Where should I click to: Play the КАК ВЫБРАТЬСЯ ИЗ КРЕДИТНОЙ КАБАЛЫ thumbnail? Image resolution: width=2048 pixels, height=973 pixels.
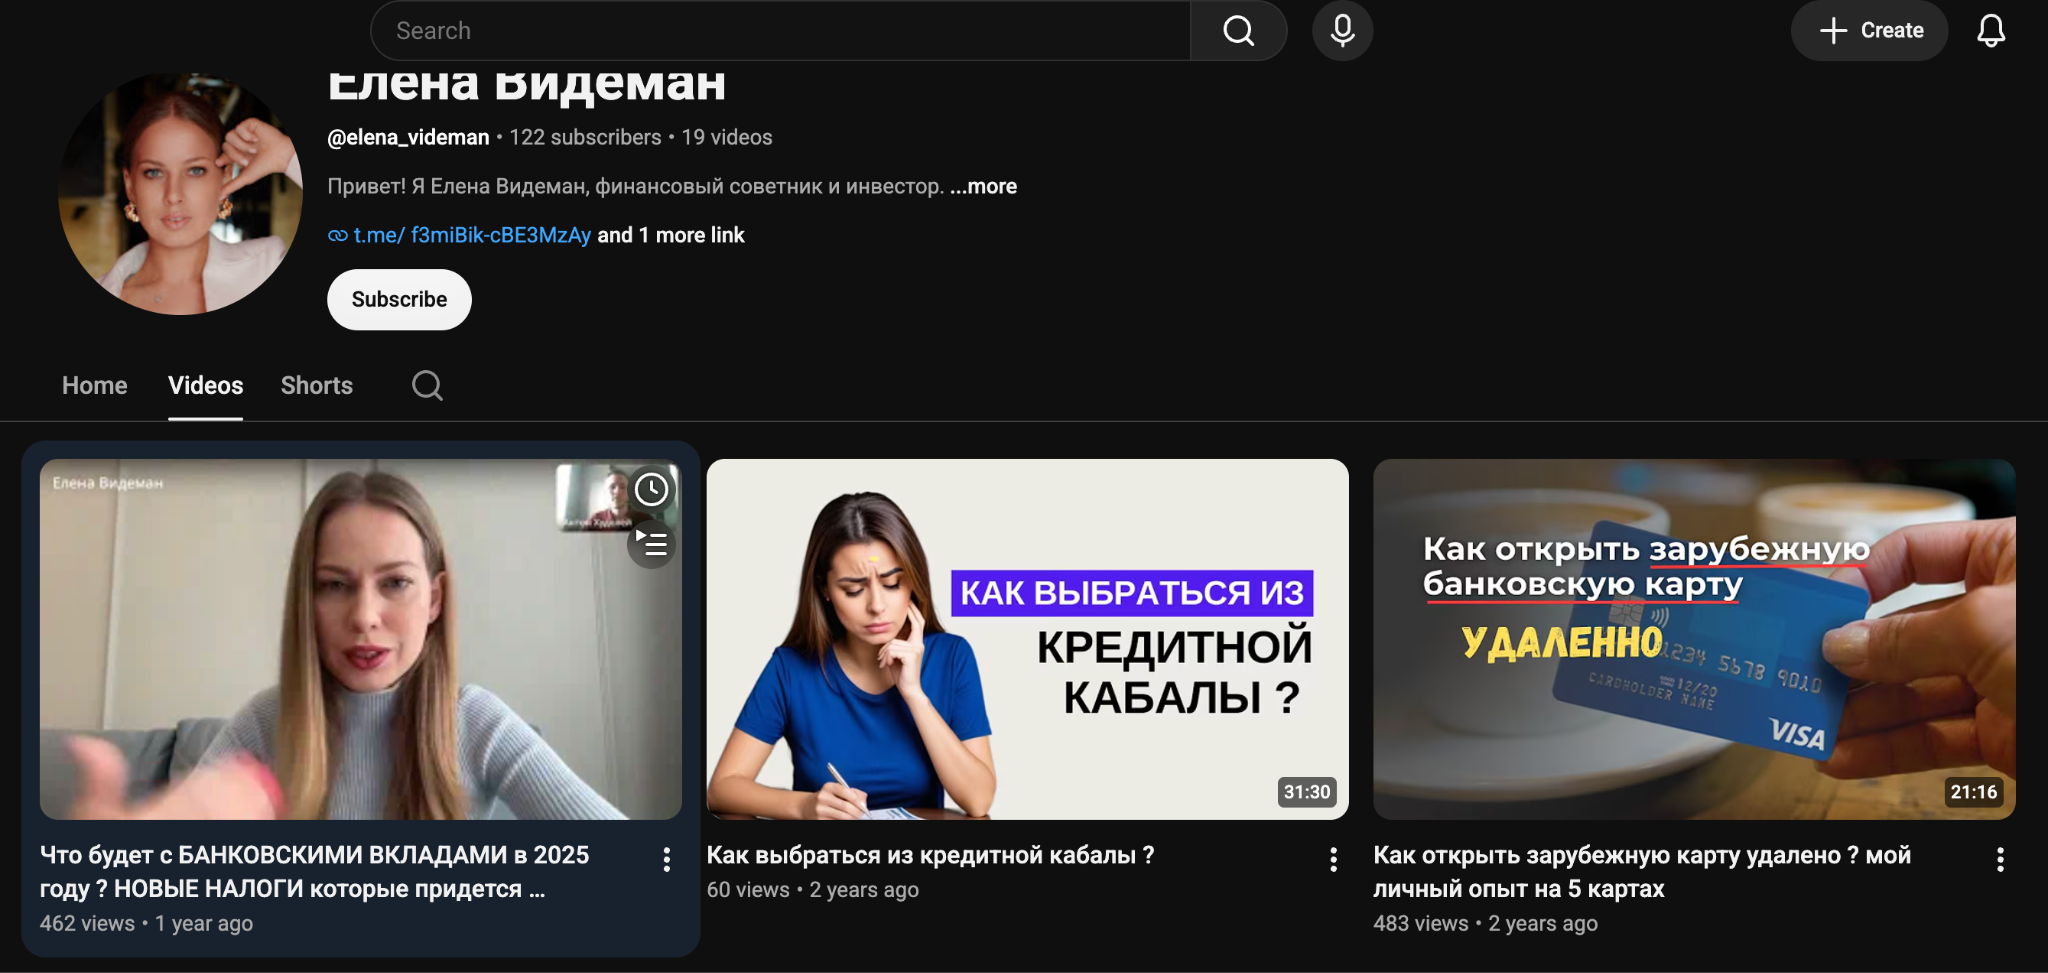point(1027,639)
